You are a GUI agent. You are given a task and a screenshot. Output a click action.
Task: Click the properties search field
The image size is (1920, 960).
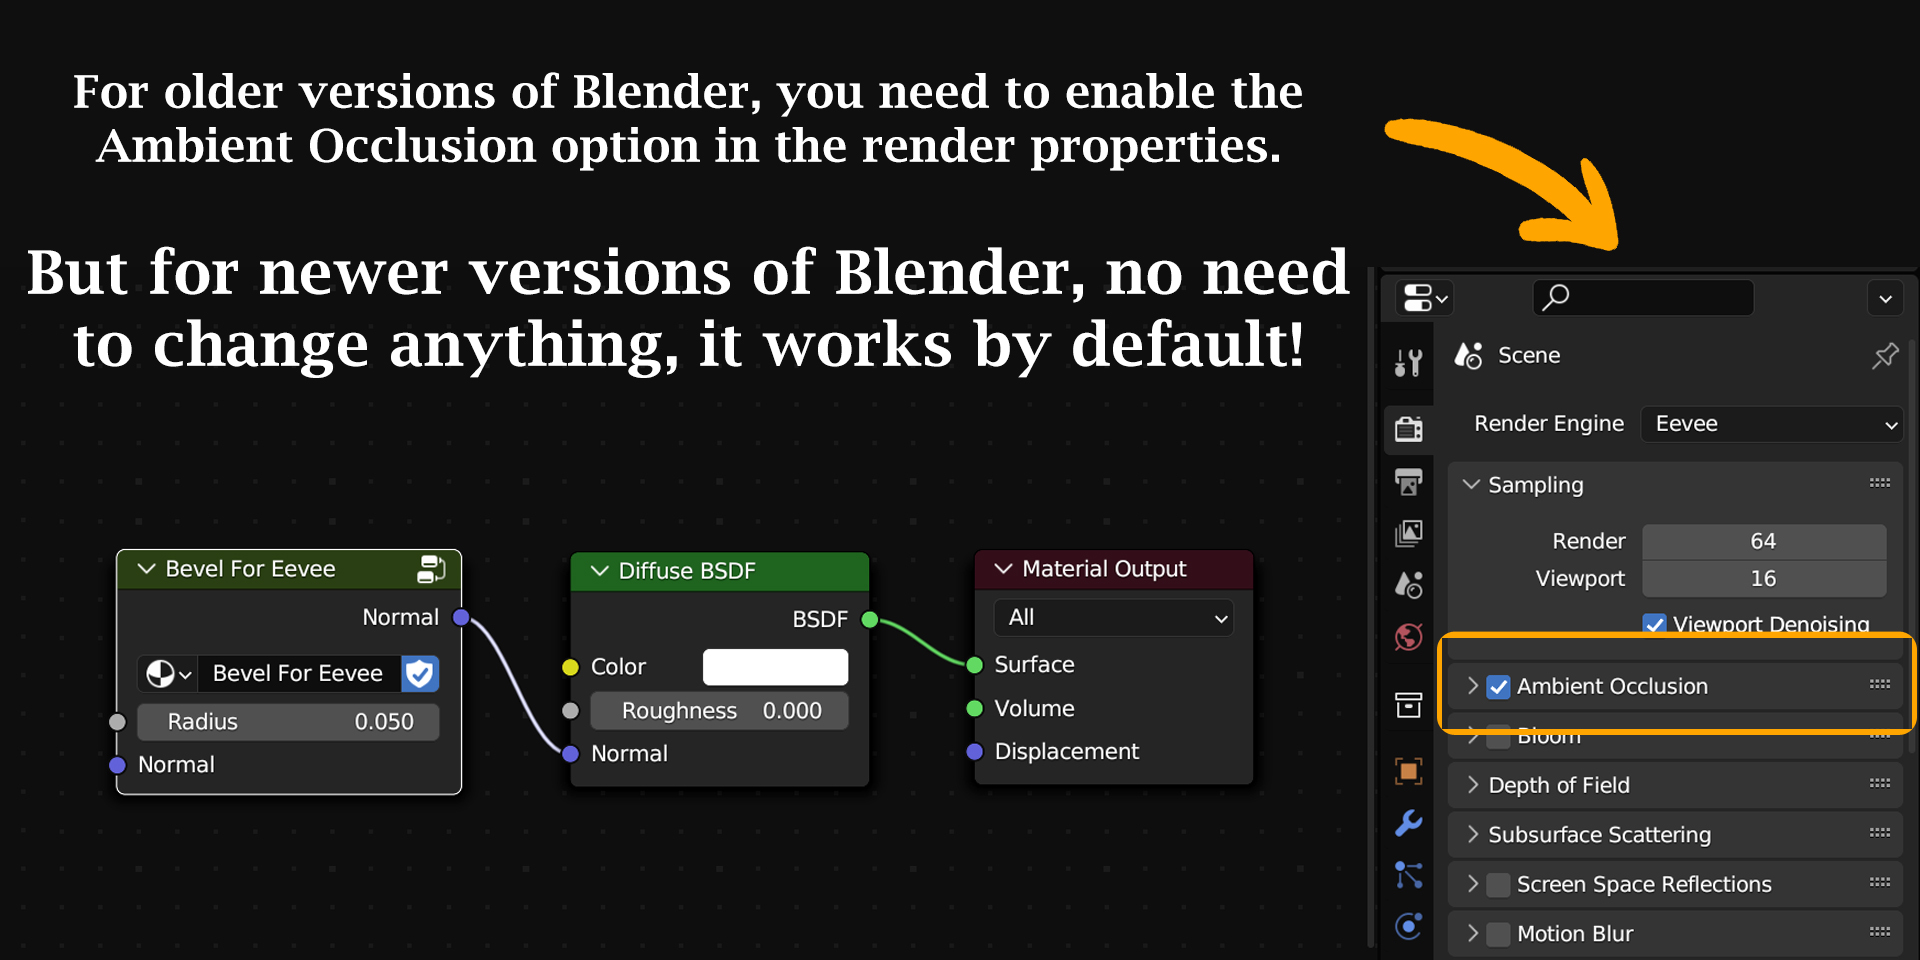[1643, 298]
